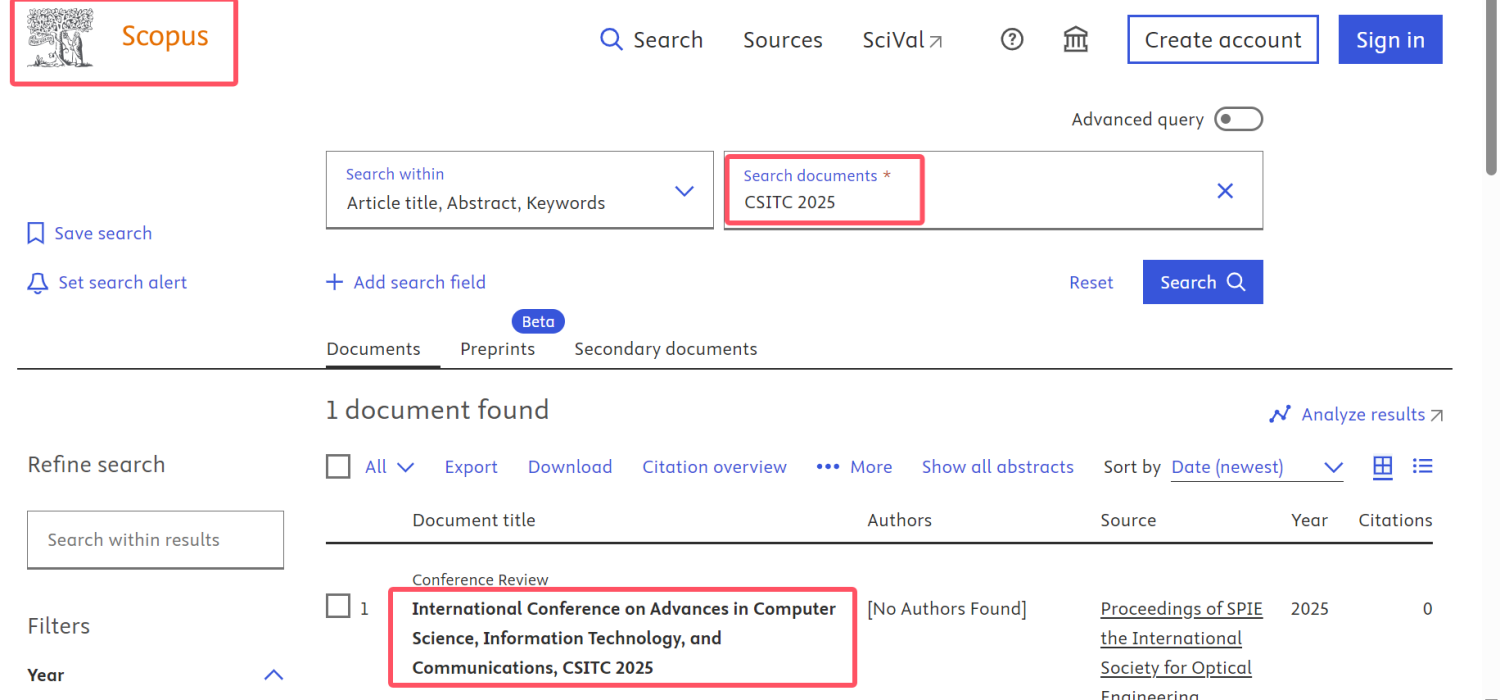Click the [No Authors Found] text
1500x700 pixels.
(x=946, y=609)
